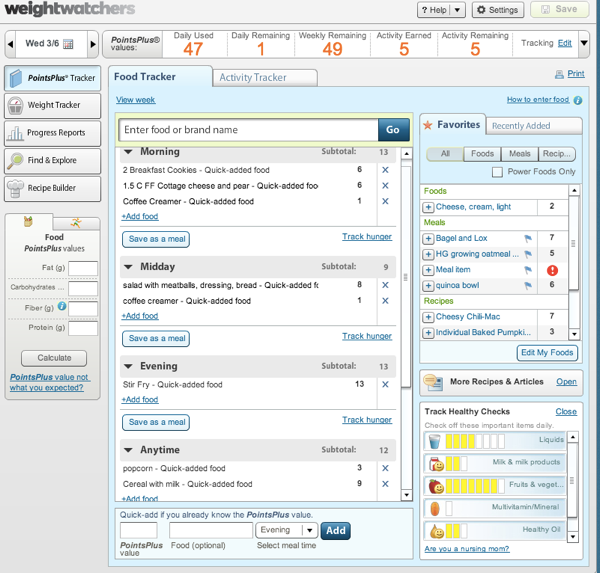
Task: Click the food list scrollbar down arrow
Action: (406, 495)
